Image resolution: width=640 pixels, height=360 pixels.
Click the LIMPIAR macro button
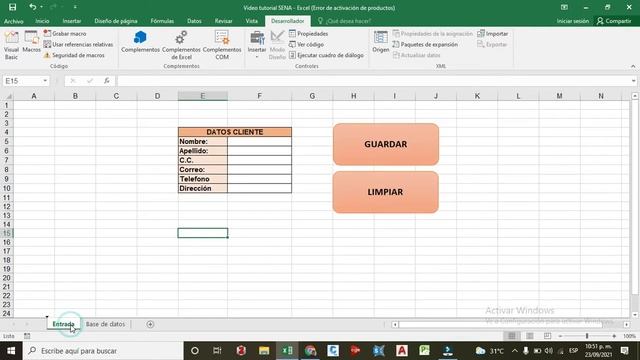[386, 192]
